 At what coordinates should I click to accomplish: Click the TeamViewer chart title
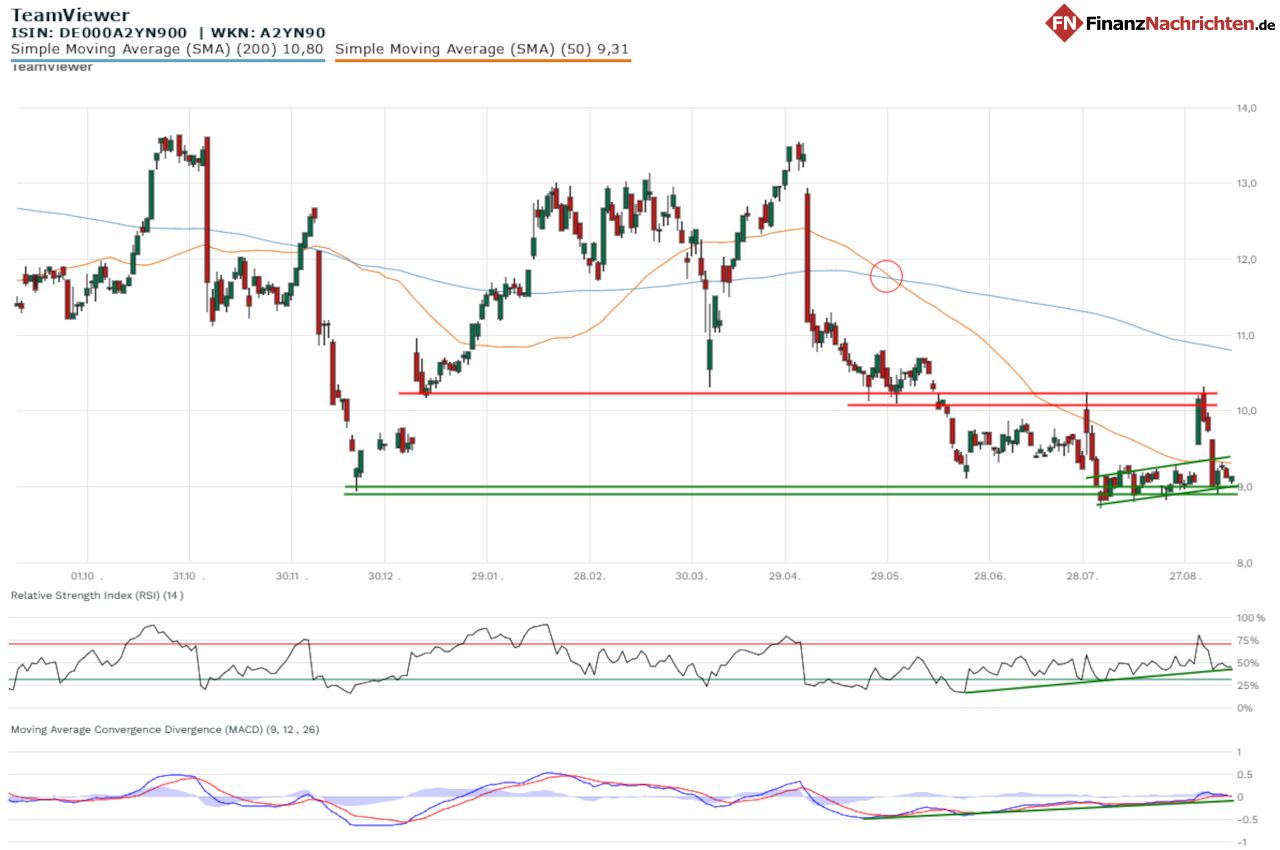pyautogui.click(x=70, y=15)
